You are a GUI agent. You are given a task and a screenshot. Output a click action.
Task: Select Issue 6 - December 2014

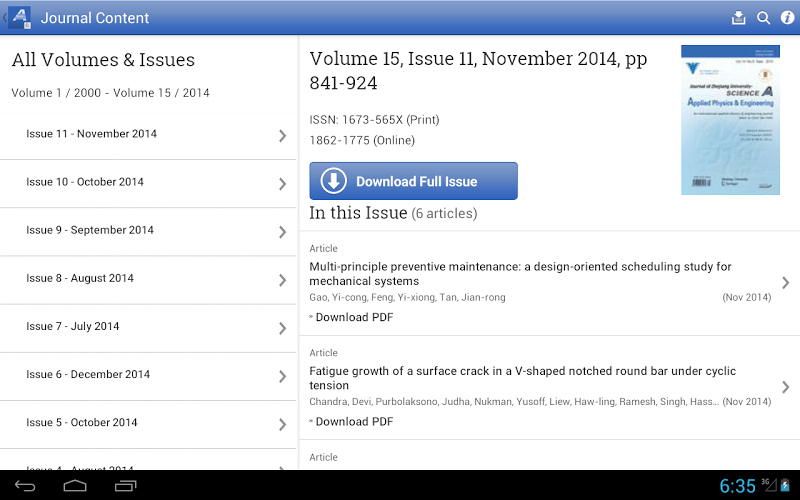(x=149, y=375)
